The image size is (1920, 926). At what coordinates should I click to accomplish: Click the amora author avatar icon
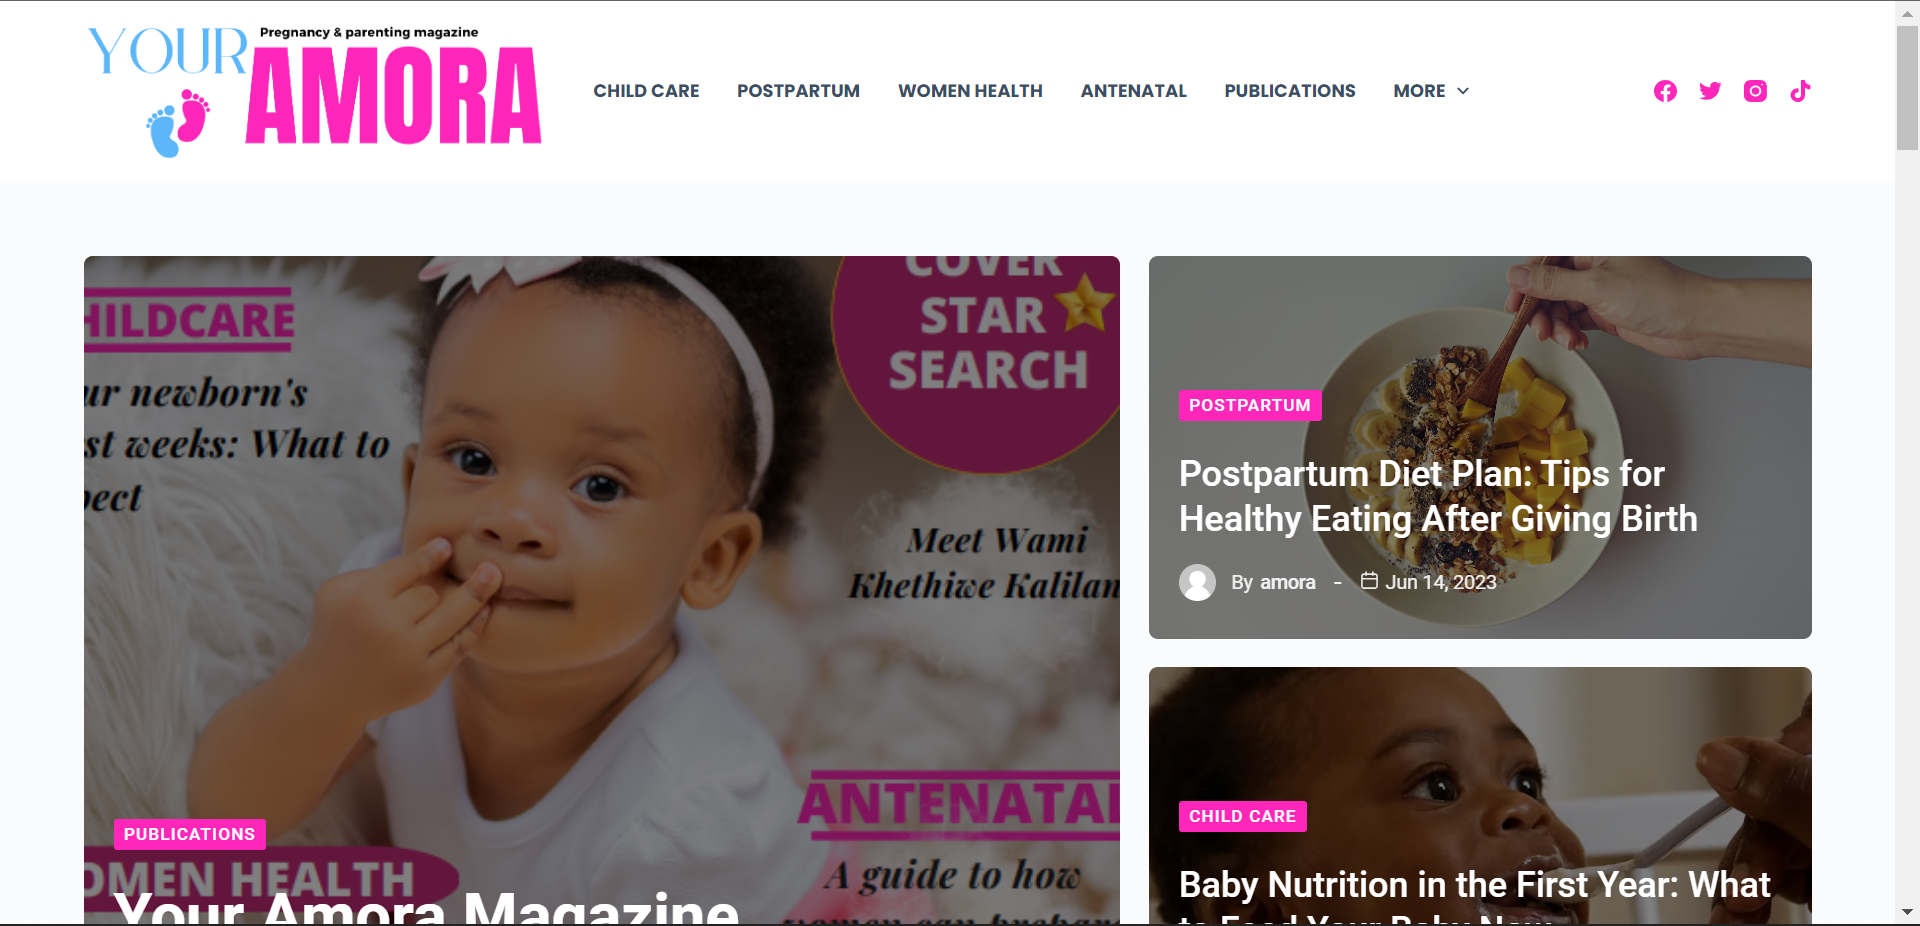pos(1197,582)
